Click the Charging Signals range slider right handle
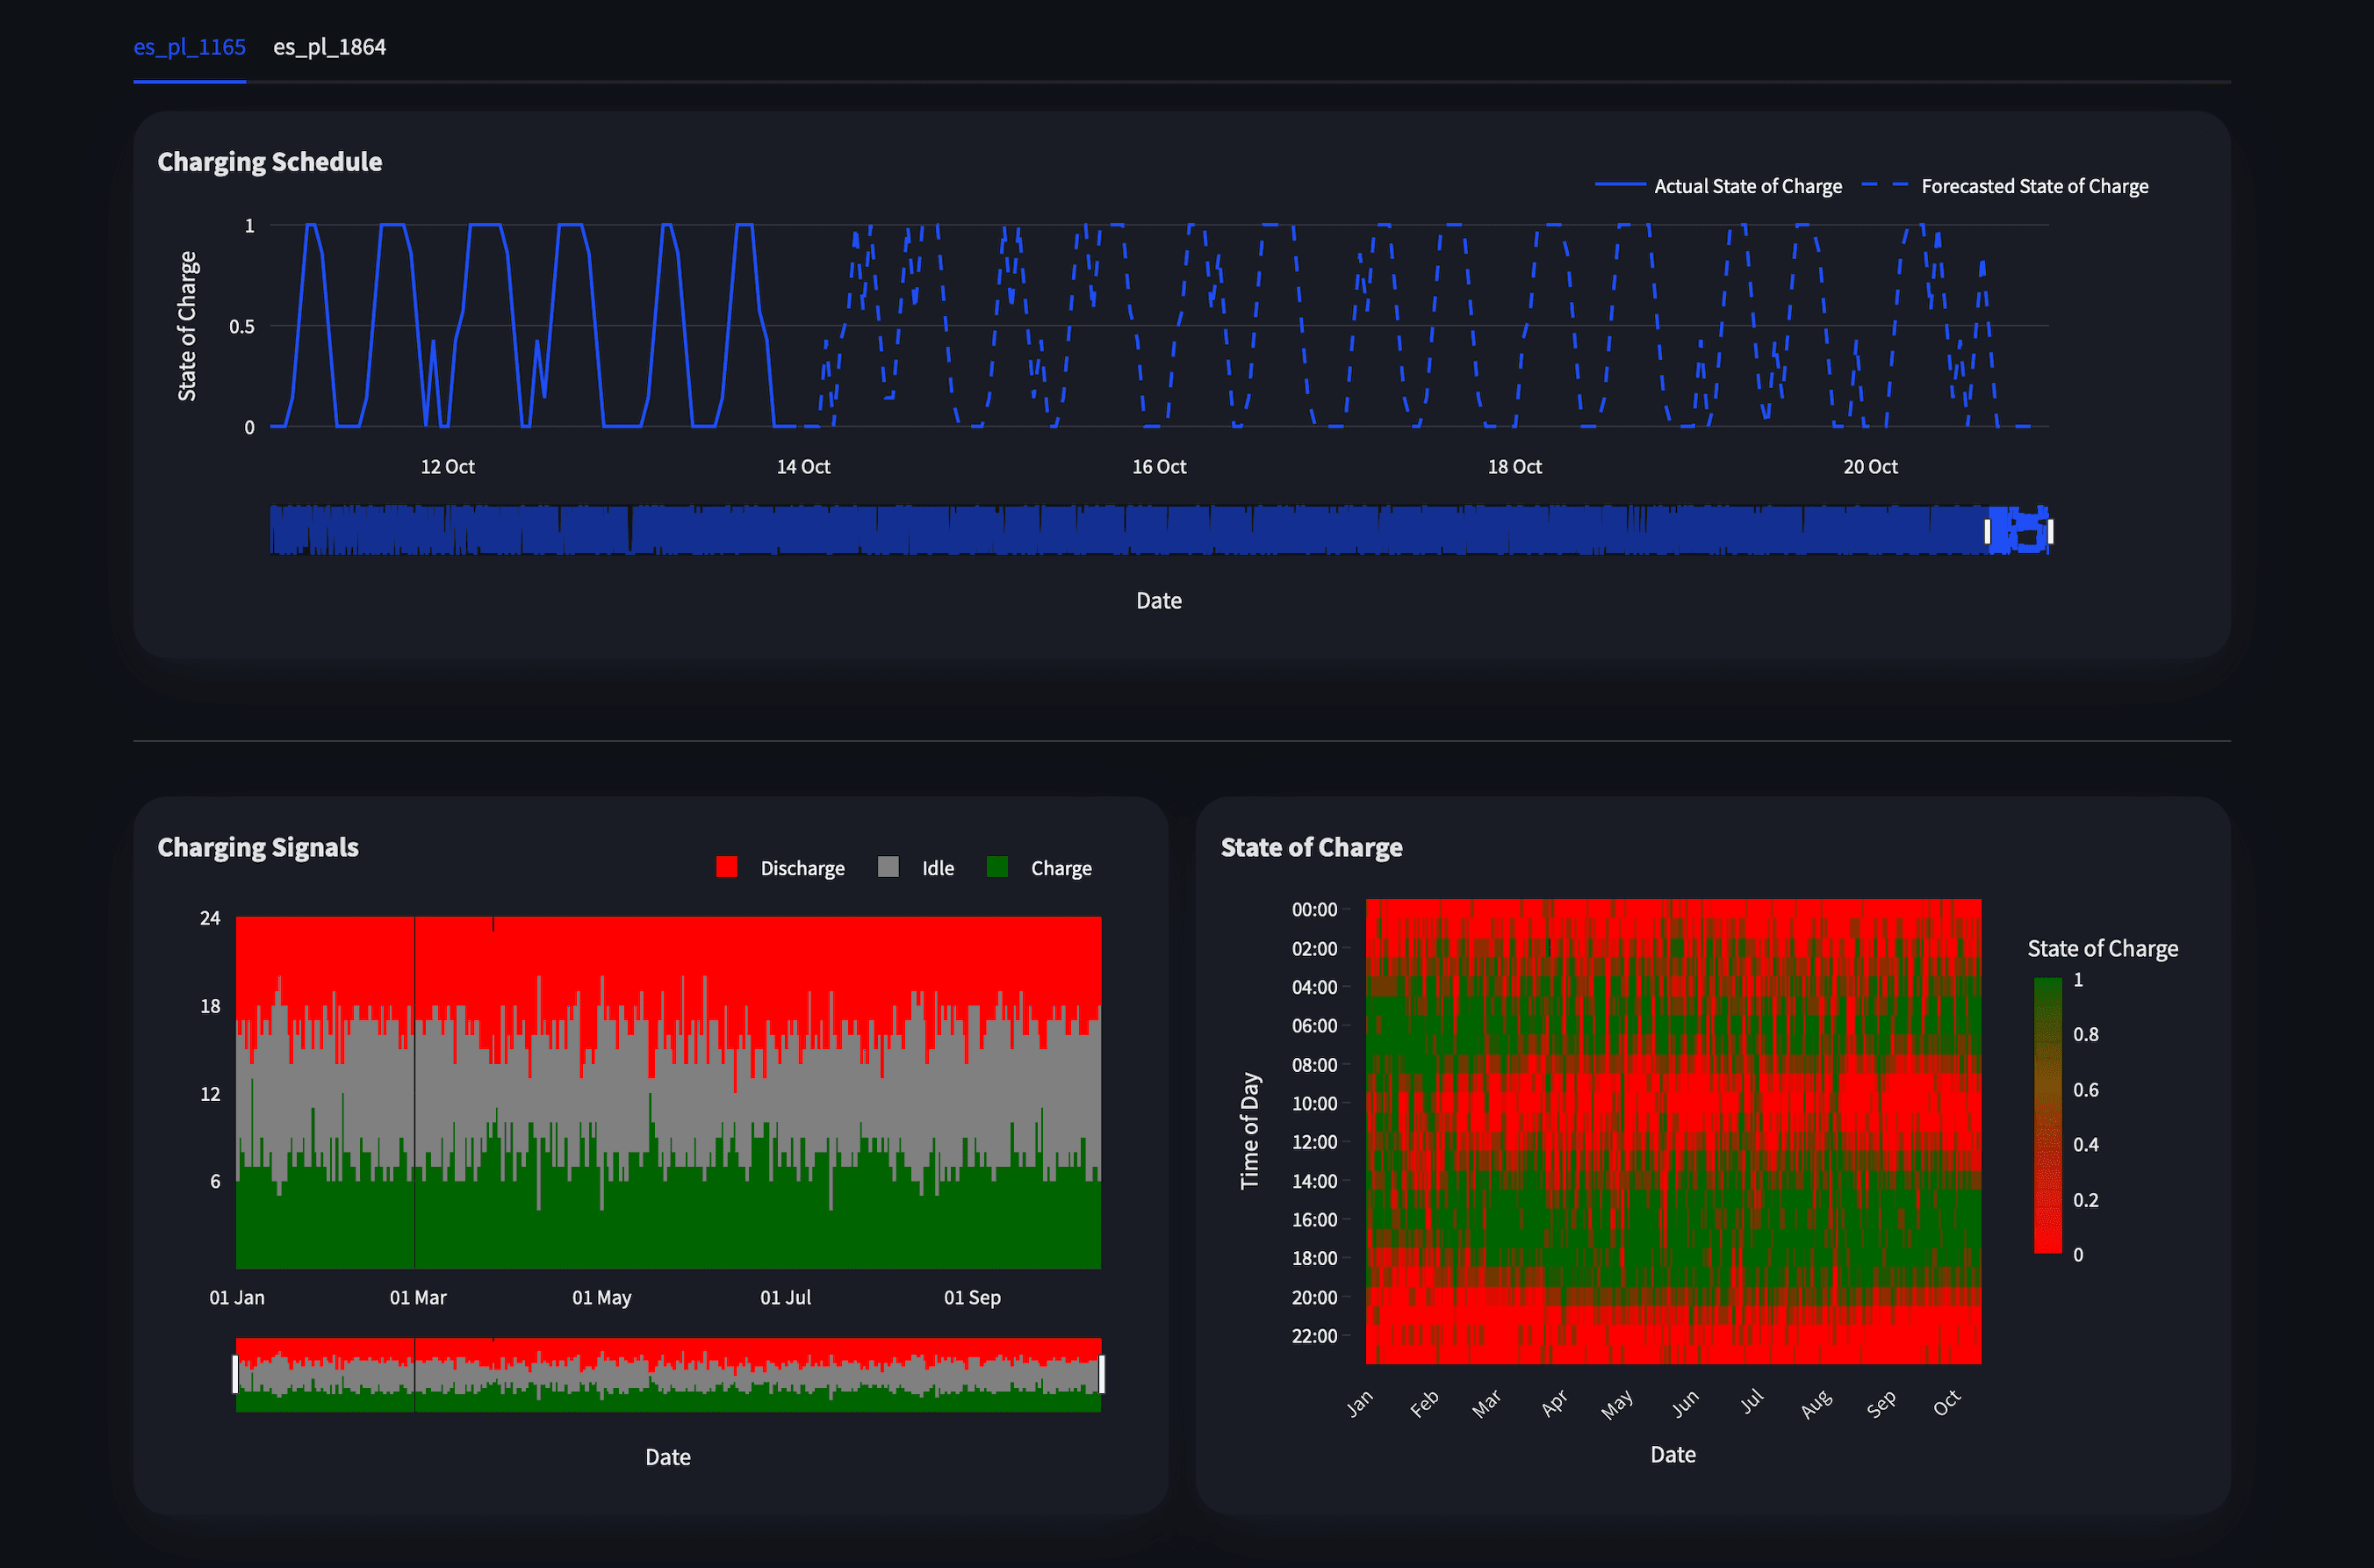 pos(1101,1374)
